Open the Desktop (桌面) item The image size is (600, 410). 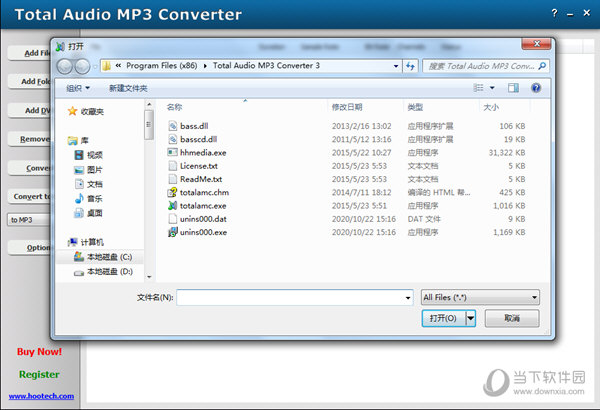88,213
